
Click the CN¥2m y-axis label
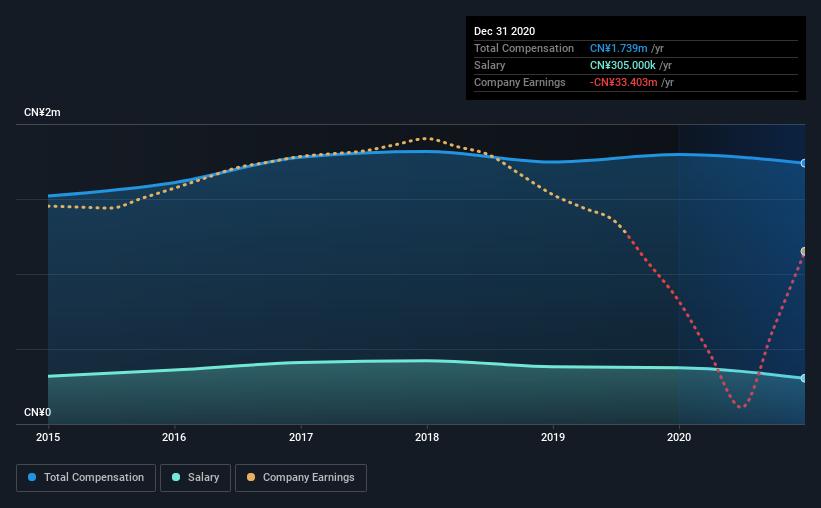tap(42, 113)
